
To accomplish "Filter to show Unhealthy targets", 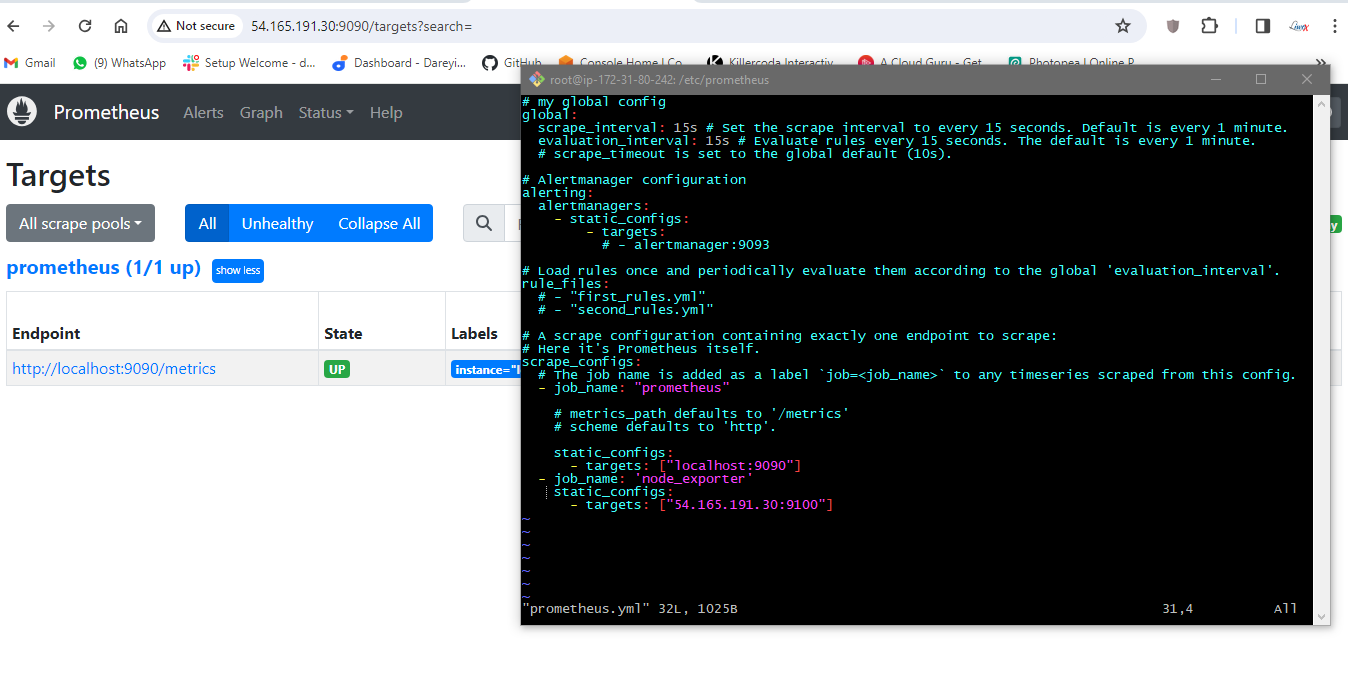I will point(277,223).
